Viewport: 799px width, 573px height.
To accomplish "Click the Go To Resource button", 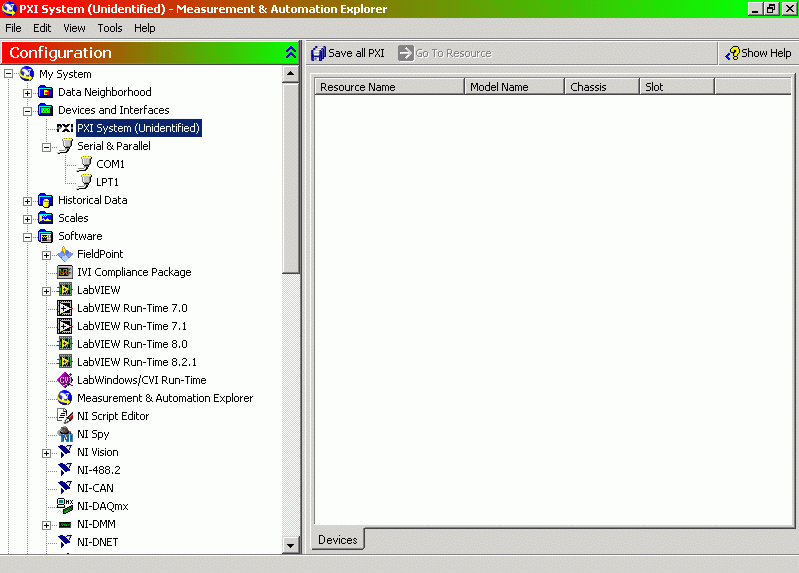I will click(445, 53).
